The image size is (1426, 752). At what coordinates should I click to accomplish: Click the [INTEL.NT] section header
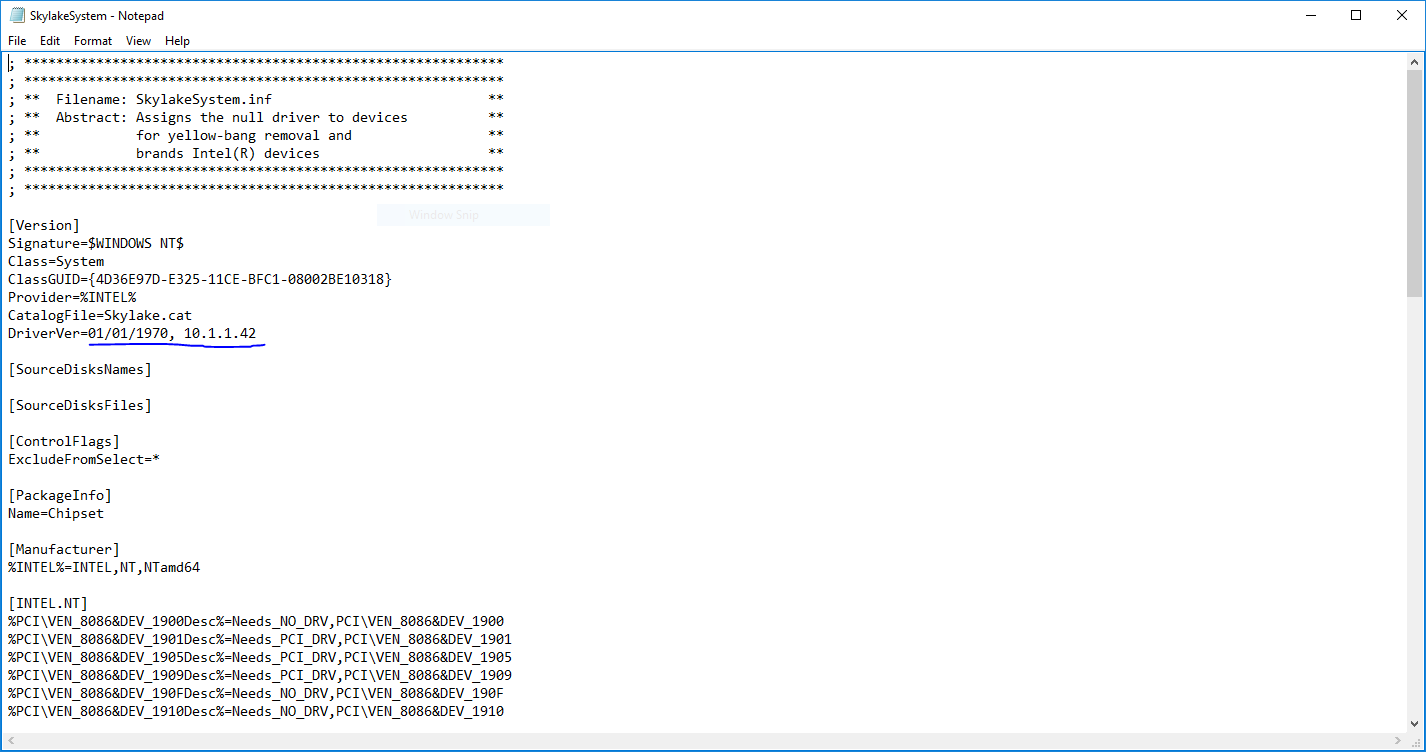44,603
